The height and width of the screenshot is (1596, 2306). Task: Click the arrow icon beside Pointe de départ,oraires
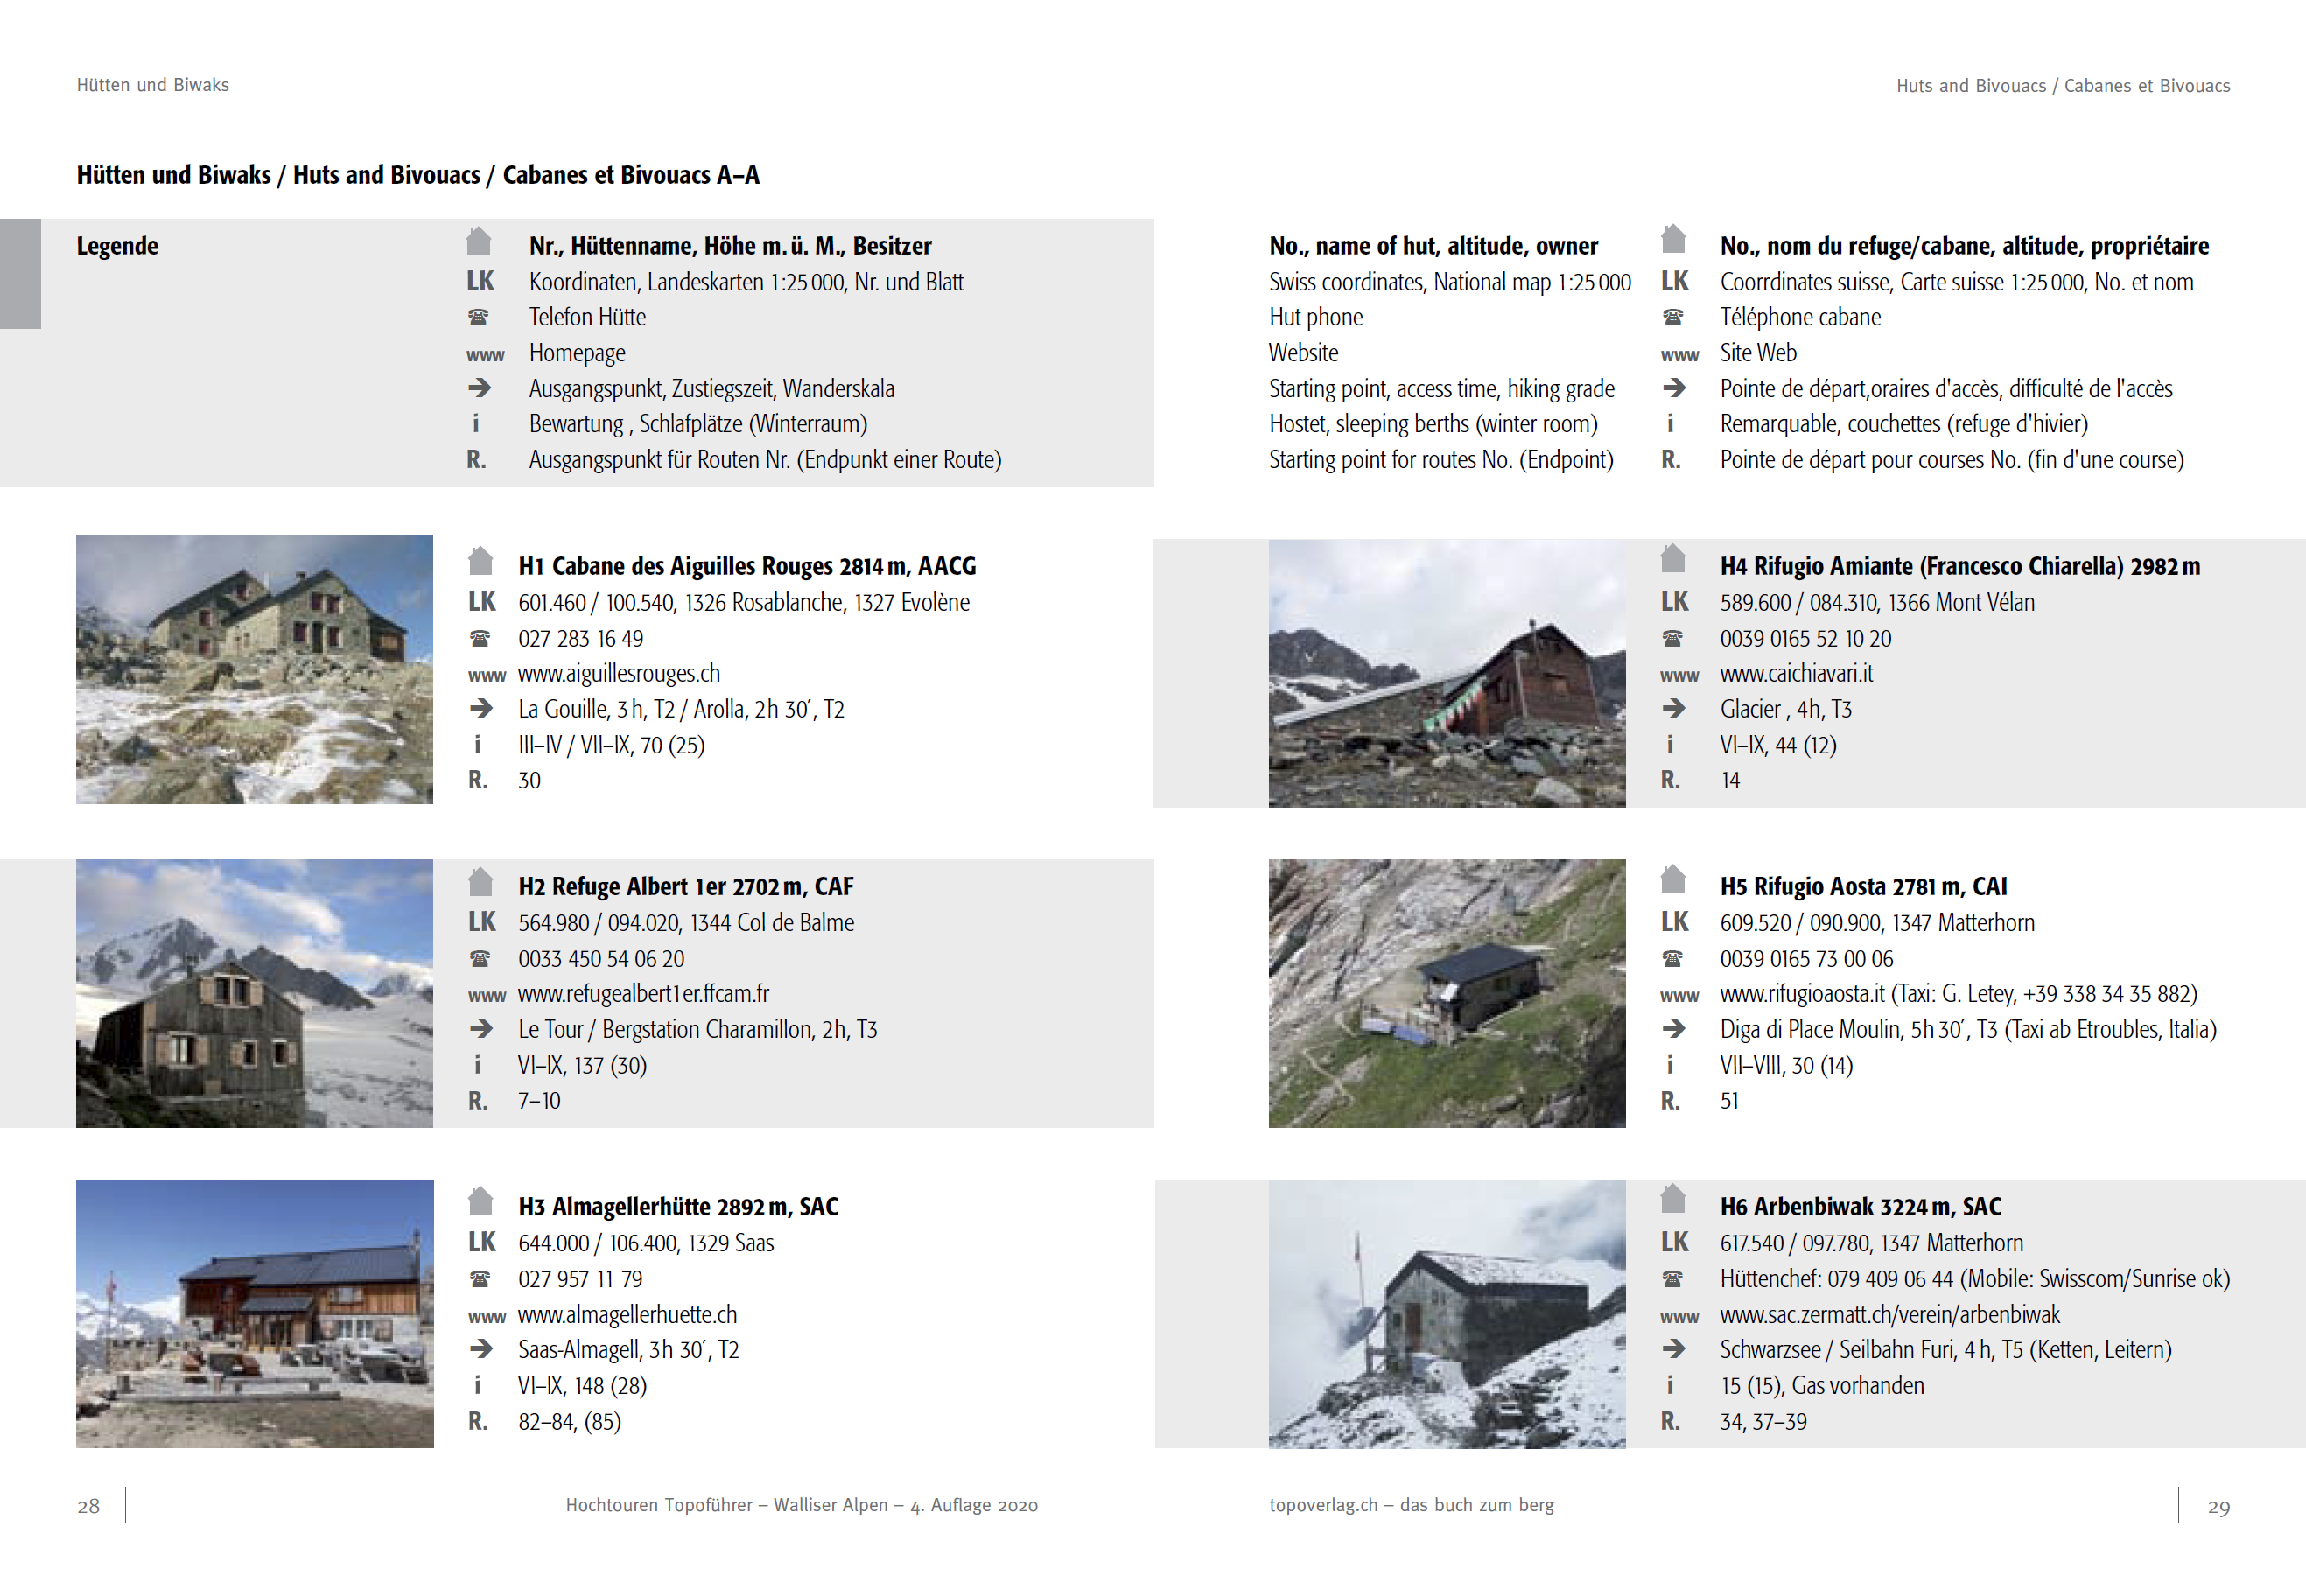pyautogui.click(x=1674, y=387)
